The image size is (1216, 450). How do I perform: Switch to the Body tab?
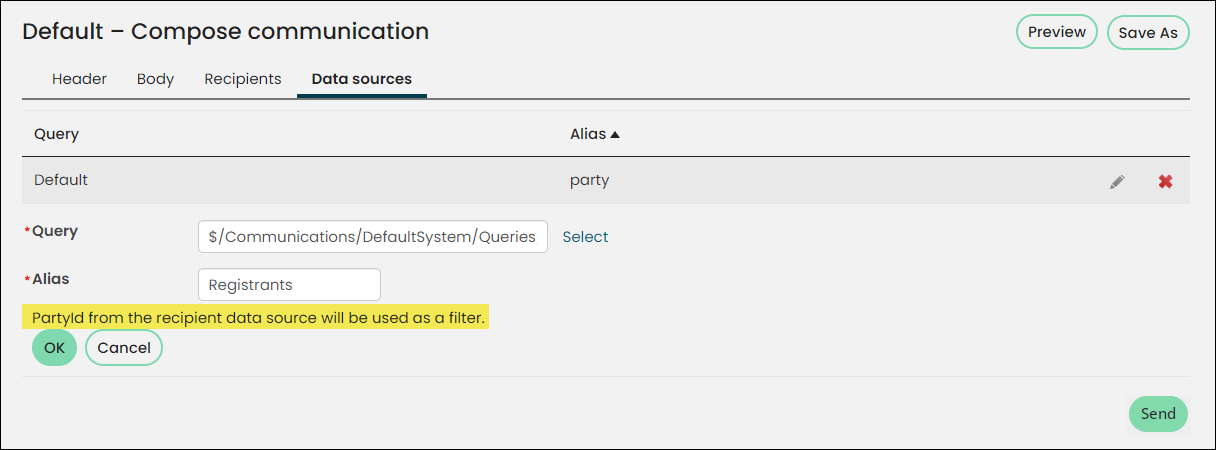pos(155,79)
